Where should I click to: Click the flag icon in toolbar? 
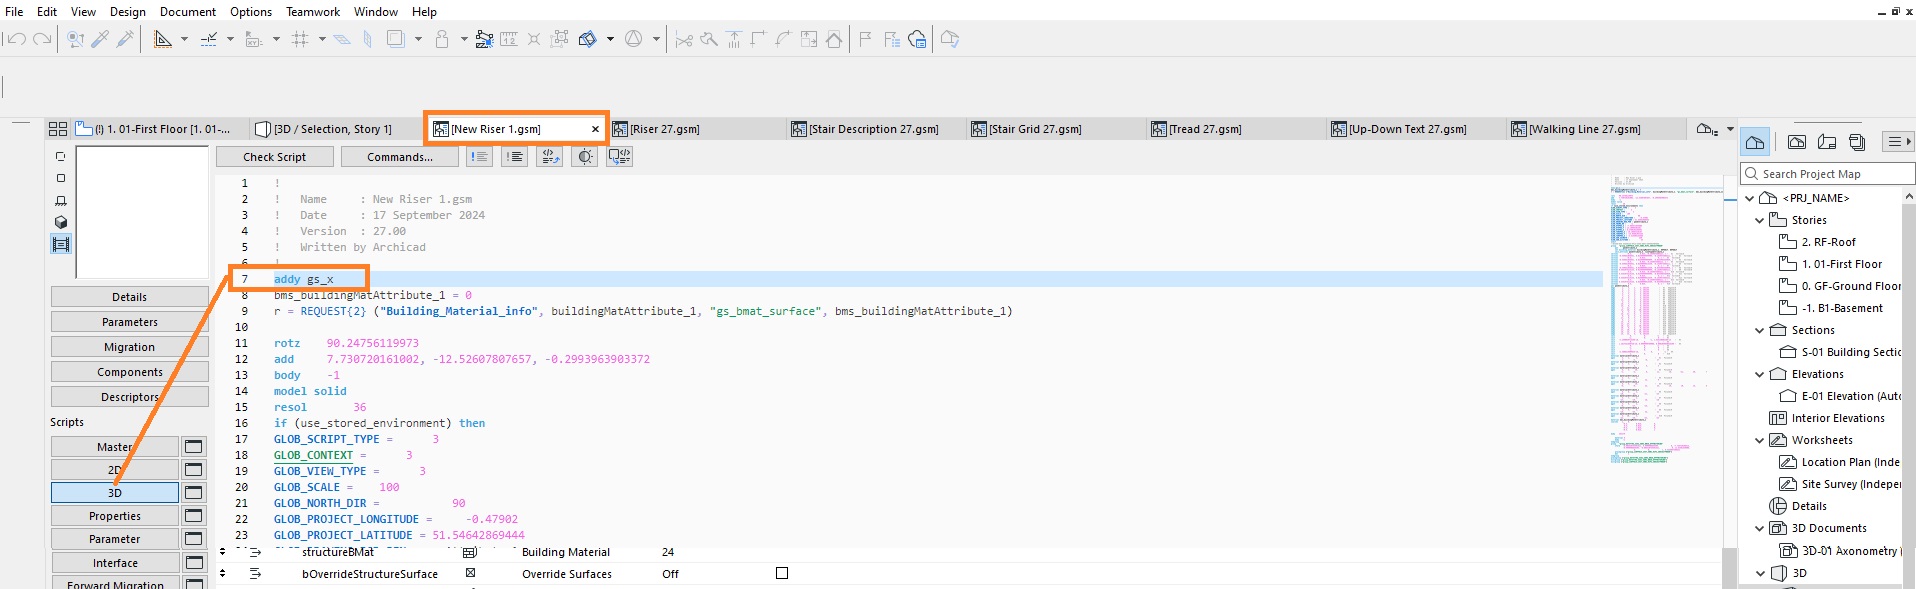[865, 39]
